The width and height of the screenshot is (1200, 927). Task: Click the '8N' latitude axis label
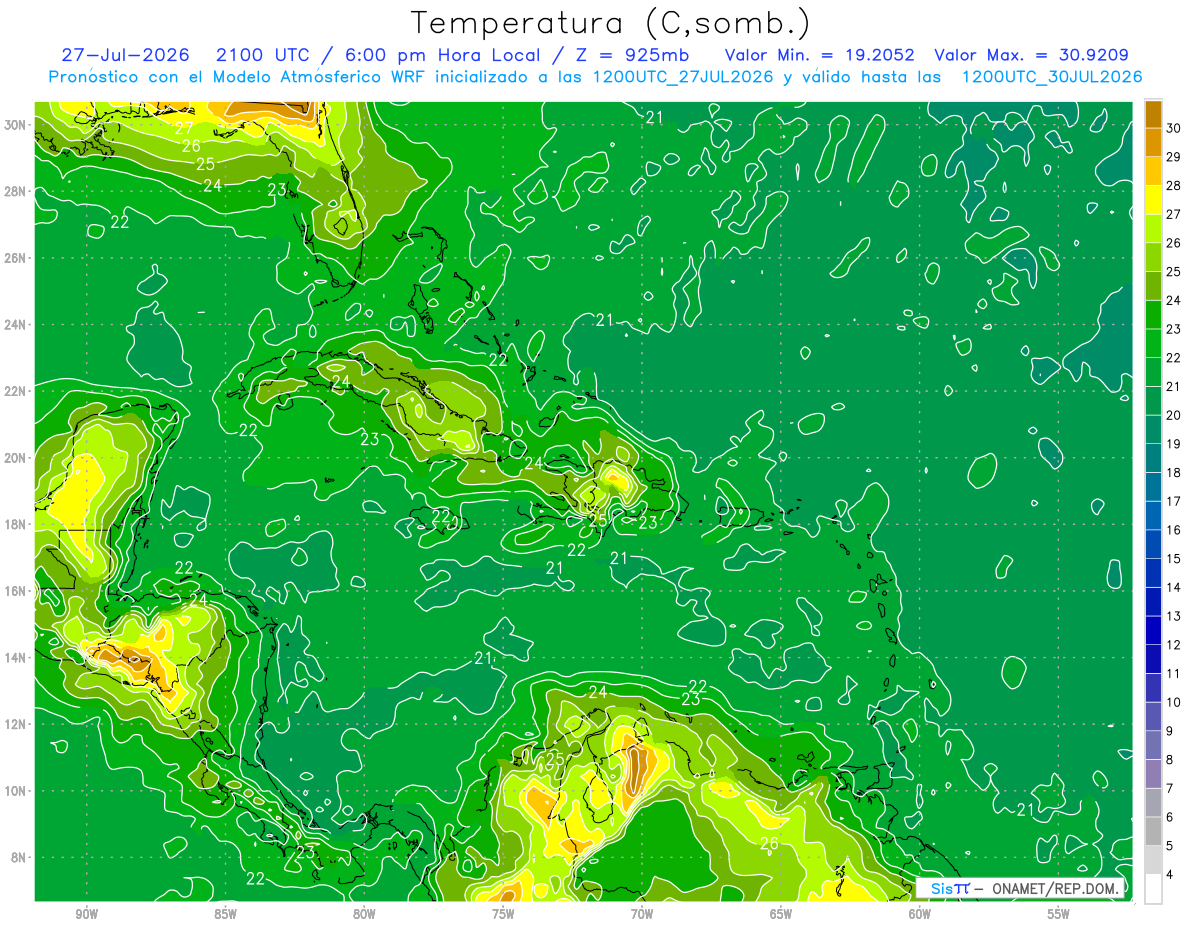pos(20,857)
